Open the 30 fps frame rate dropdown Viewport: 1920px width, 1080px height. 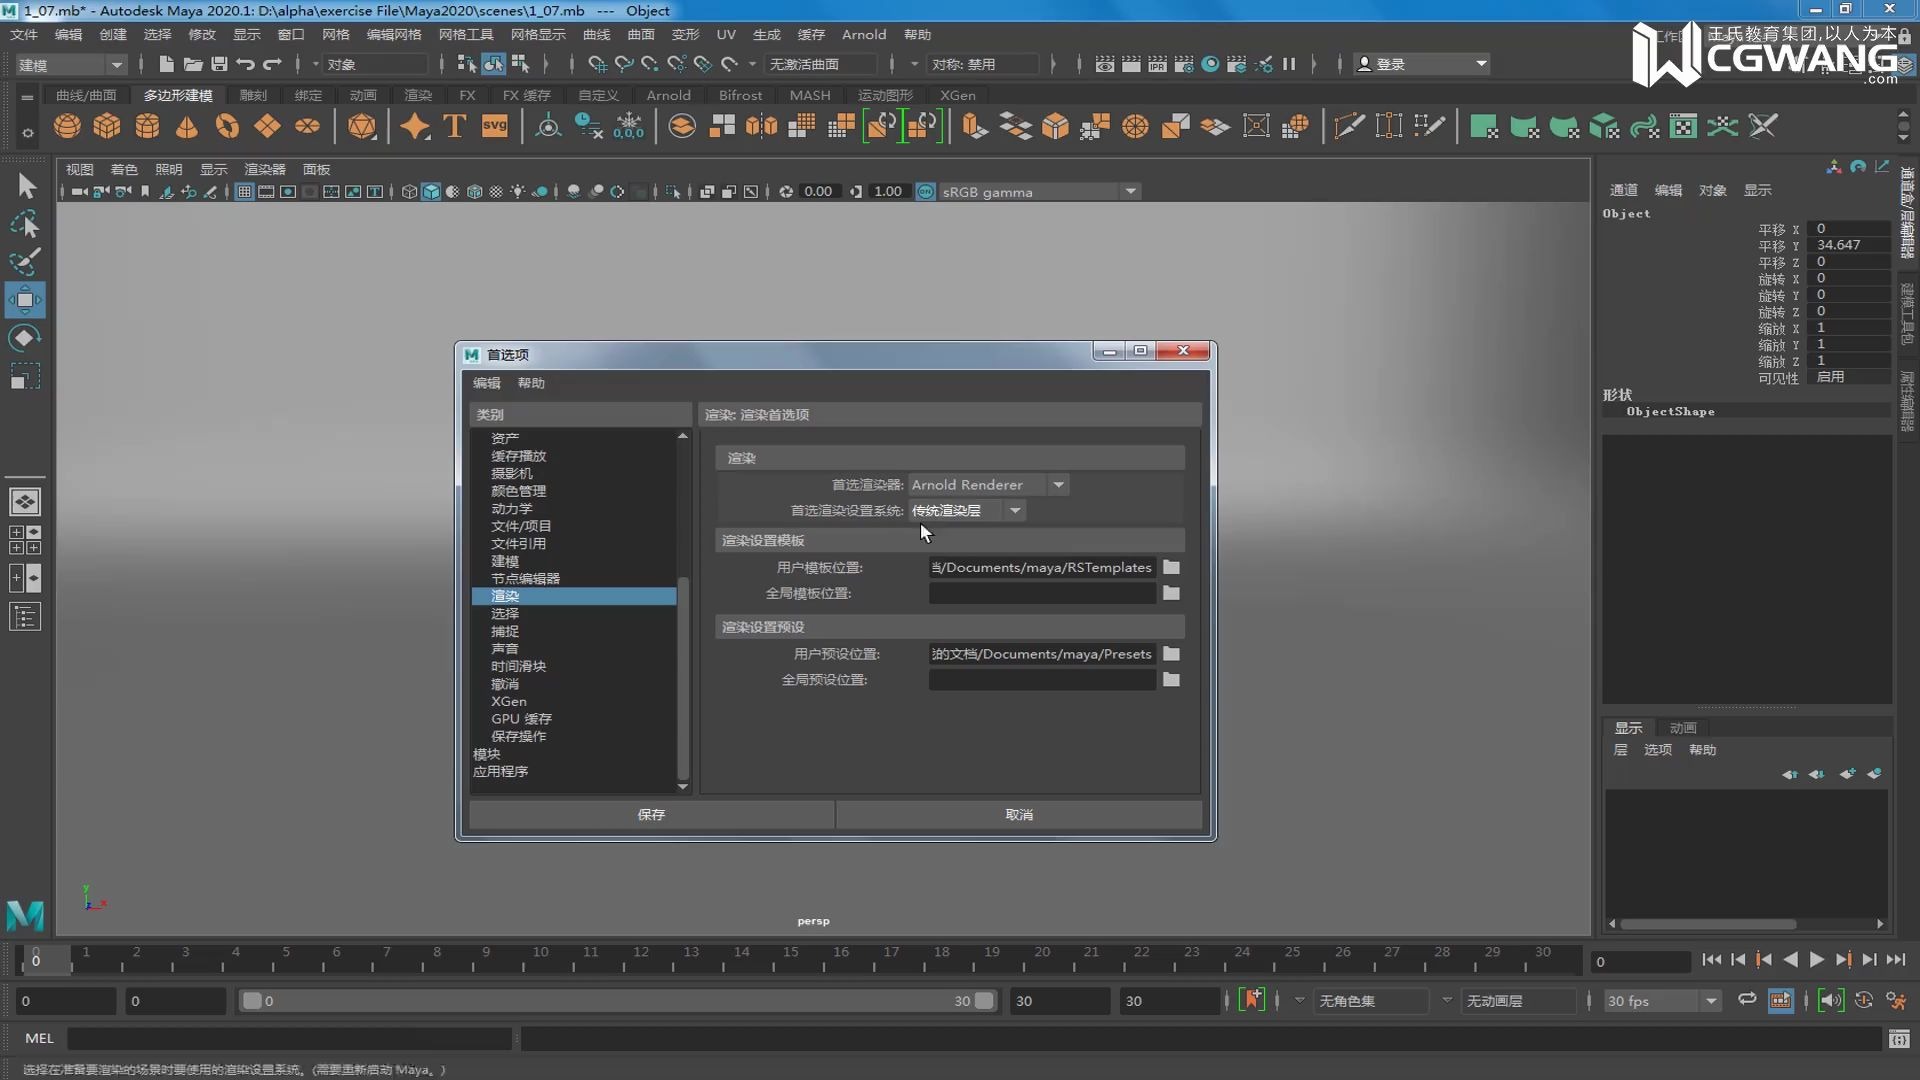[x=1661, y=1001]
